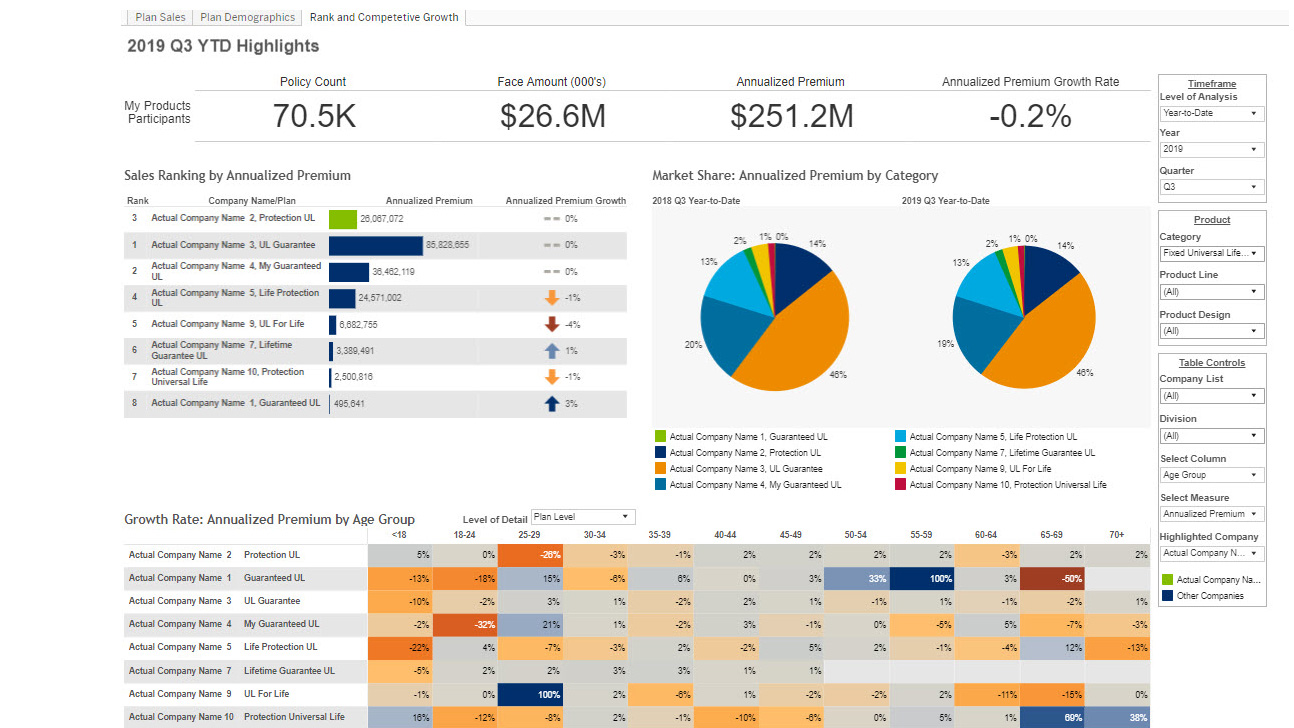This screenshot has height=728, width=1294.
Task: Click the 100% cell in 55-59 column
Action: click(921, 578)
